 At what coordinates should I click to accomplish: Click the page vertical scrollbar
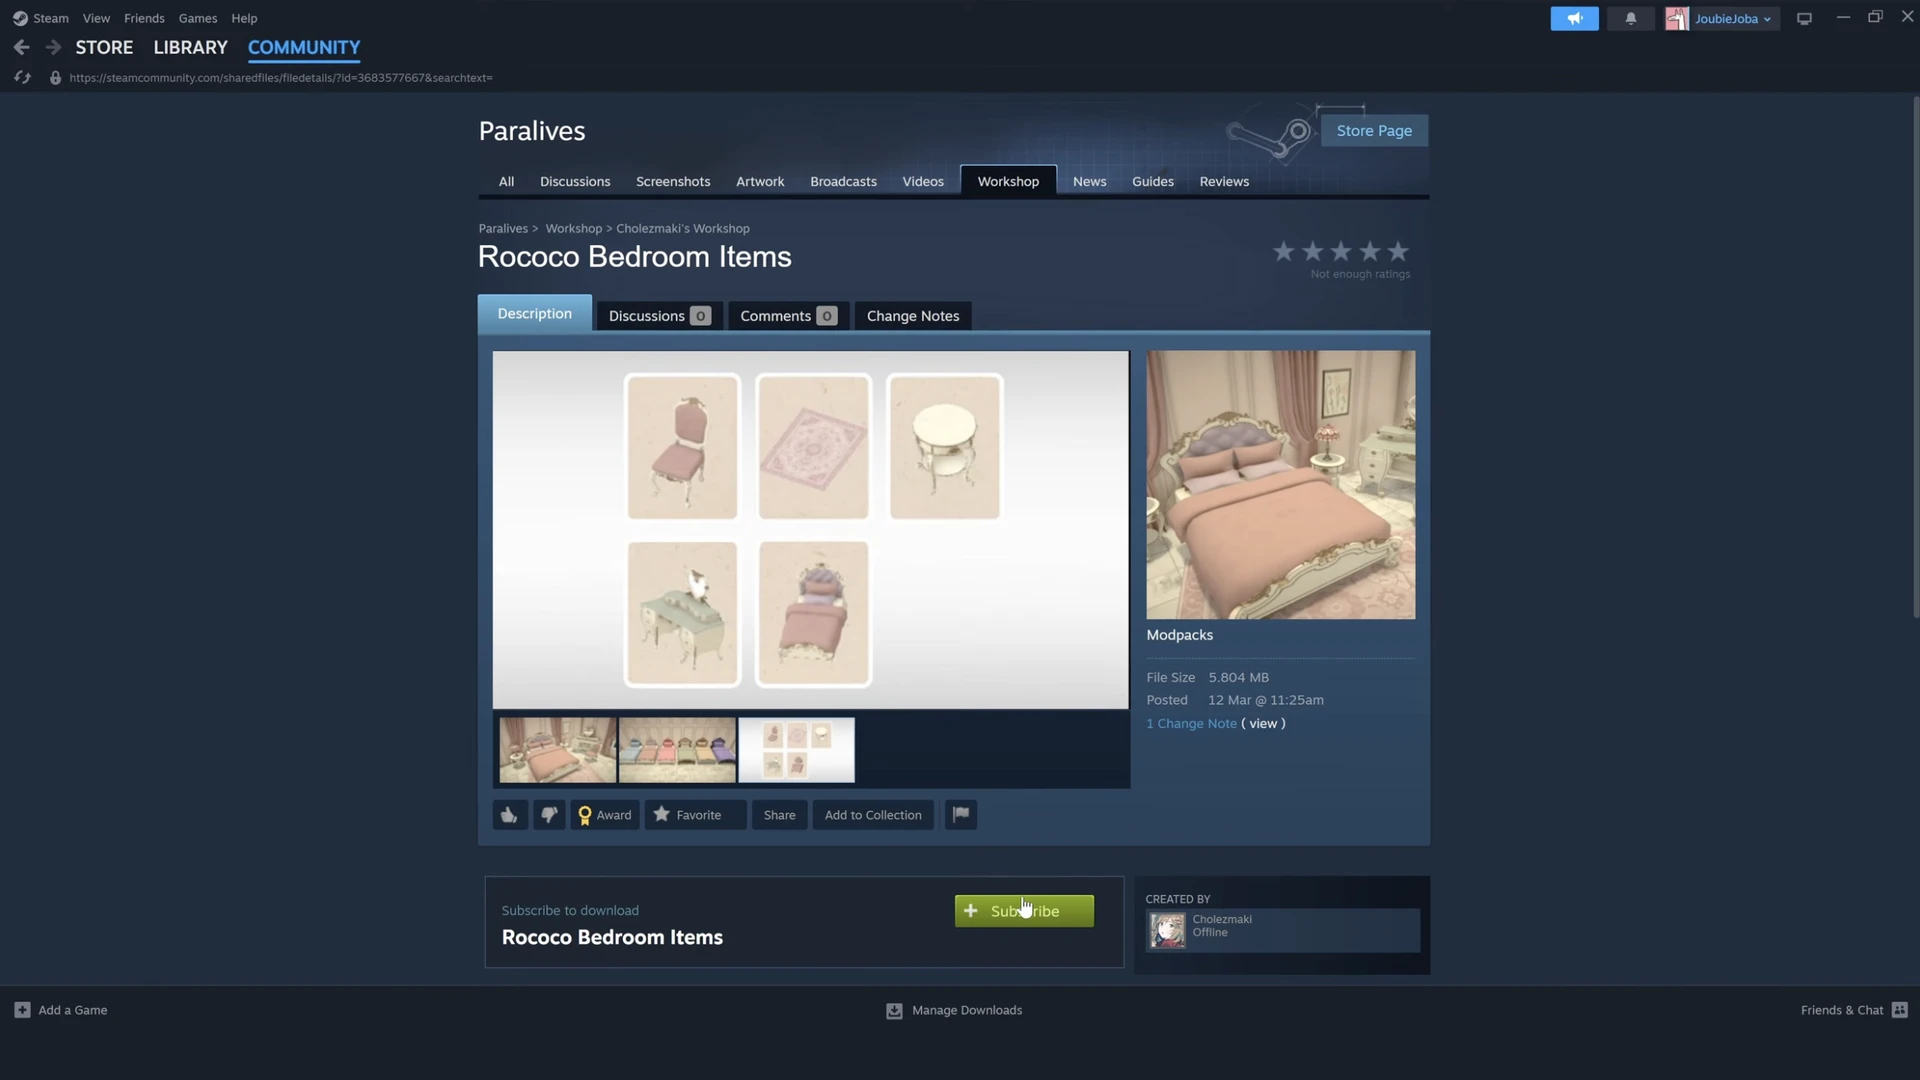(x=1914, y=357)
